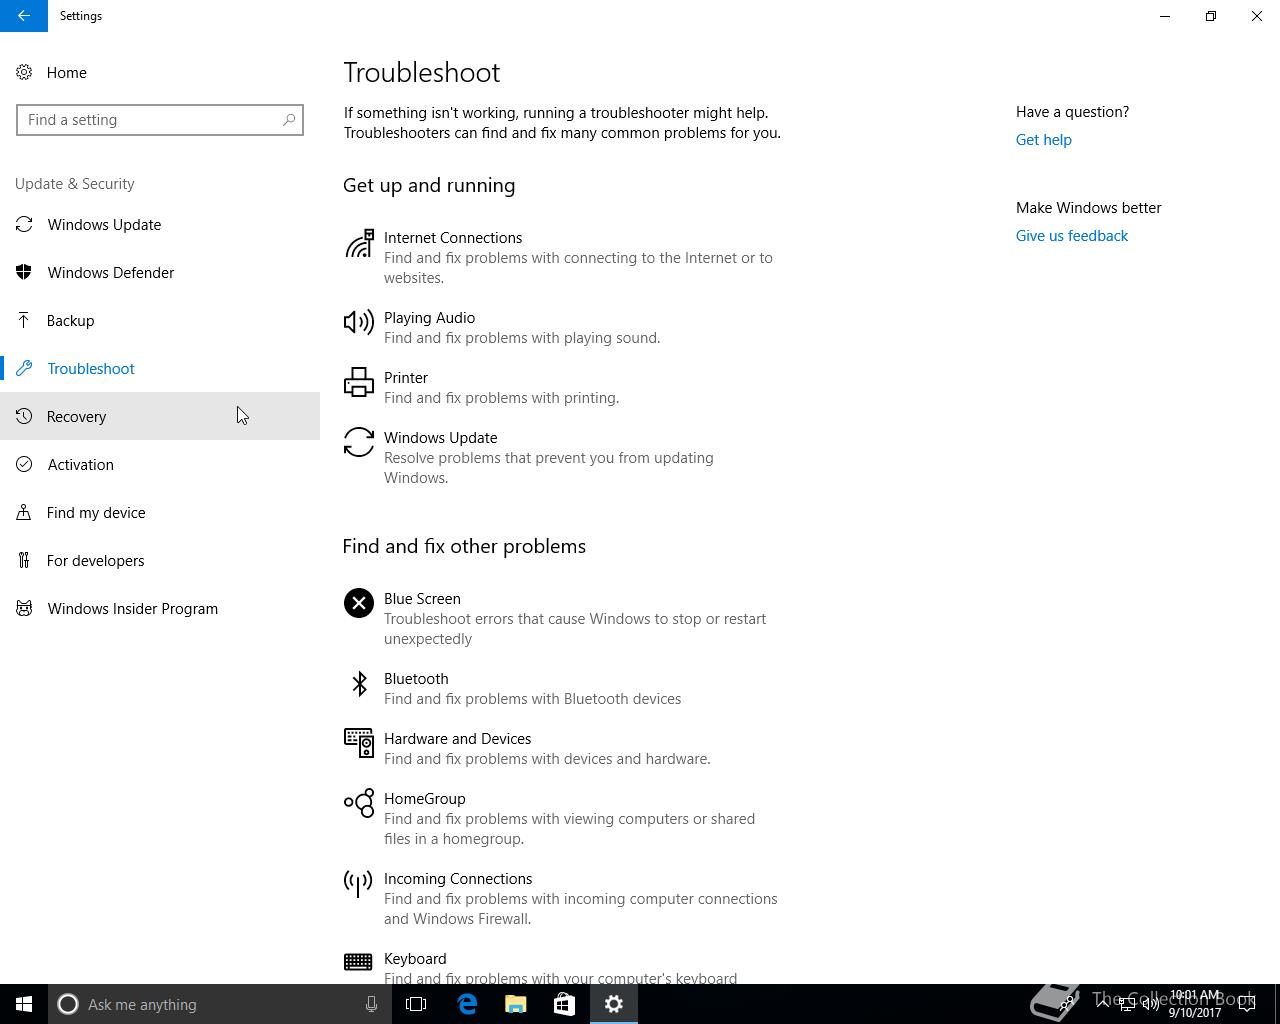This screenshot has width=1280, height=1024.
Task: Click the Home gear icon
Action: (24, 73)
